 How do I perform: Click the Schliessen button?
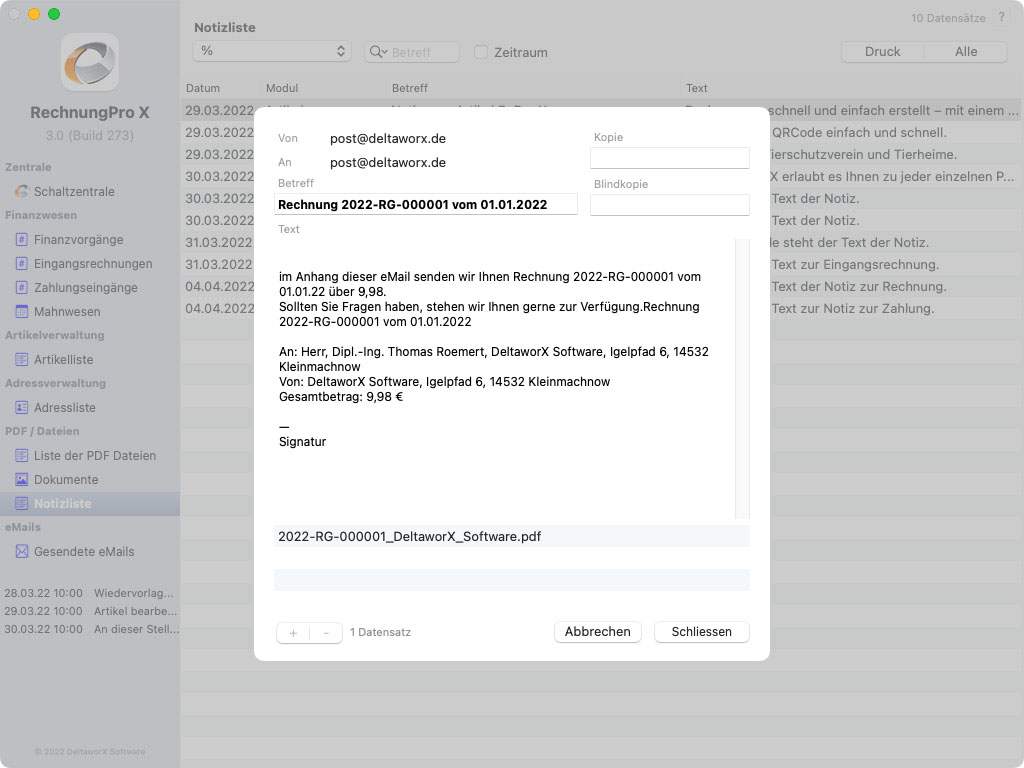tap(701, 632)
